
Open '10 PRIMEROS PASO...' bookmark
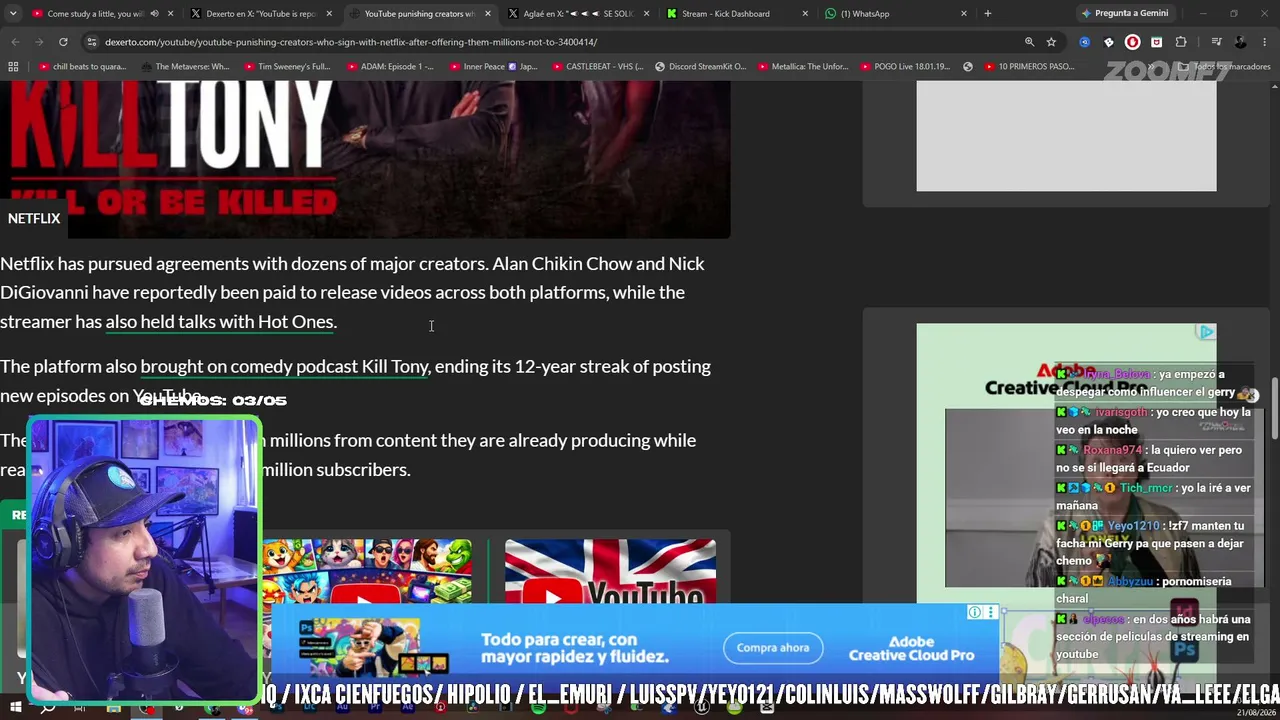(x=1028, y=67)
